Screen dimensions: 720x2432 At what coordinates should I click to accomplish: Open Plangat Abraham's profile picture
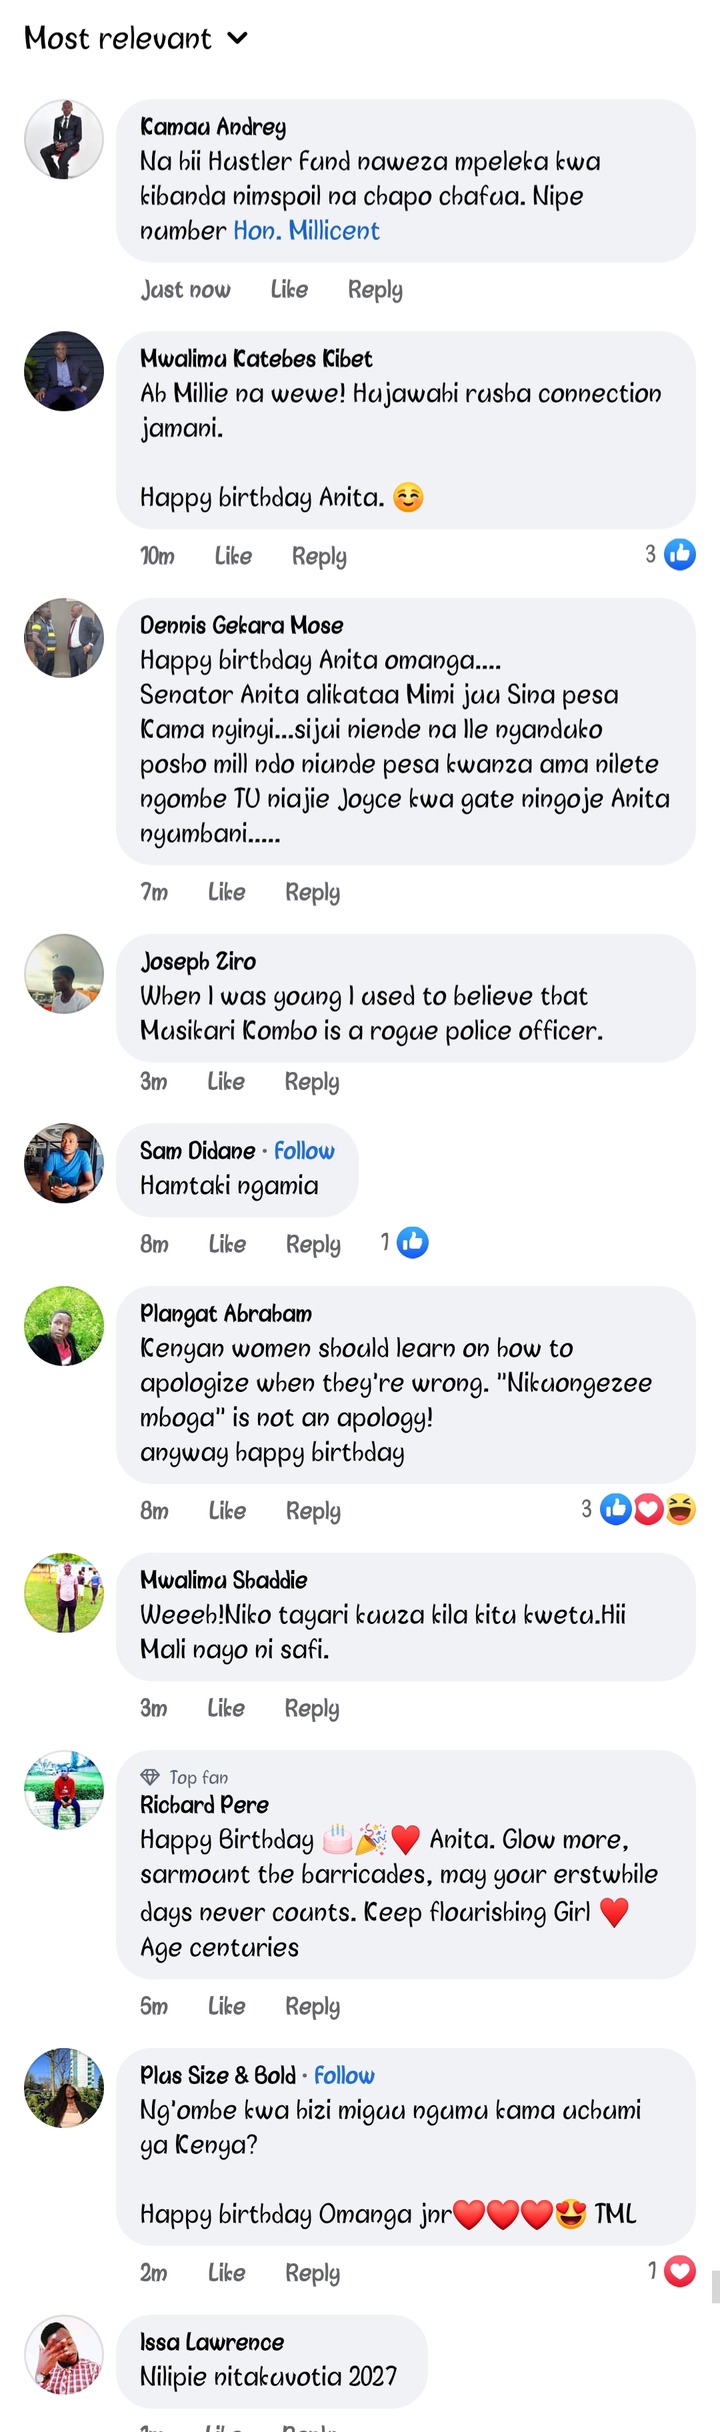click(64, 1326)
